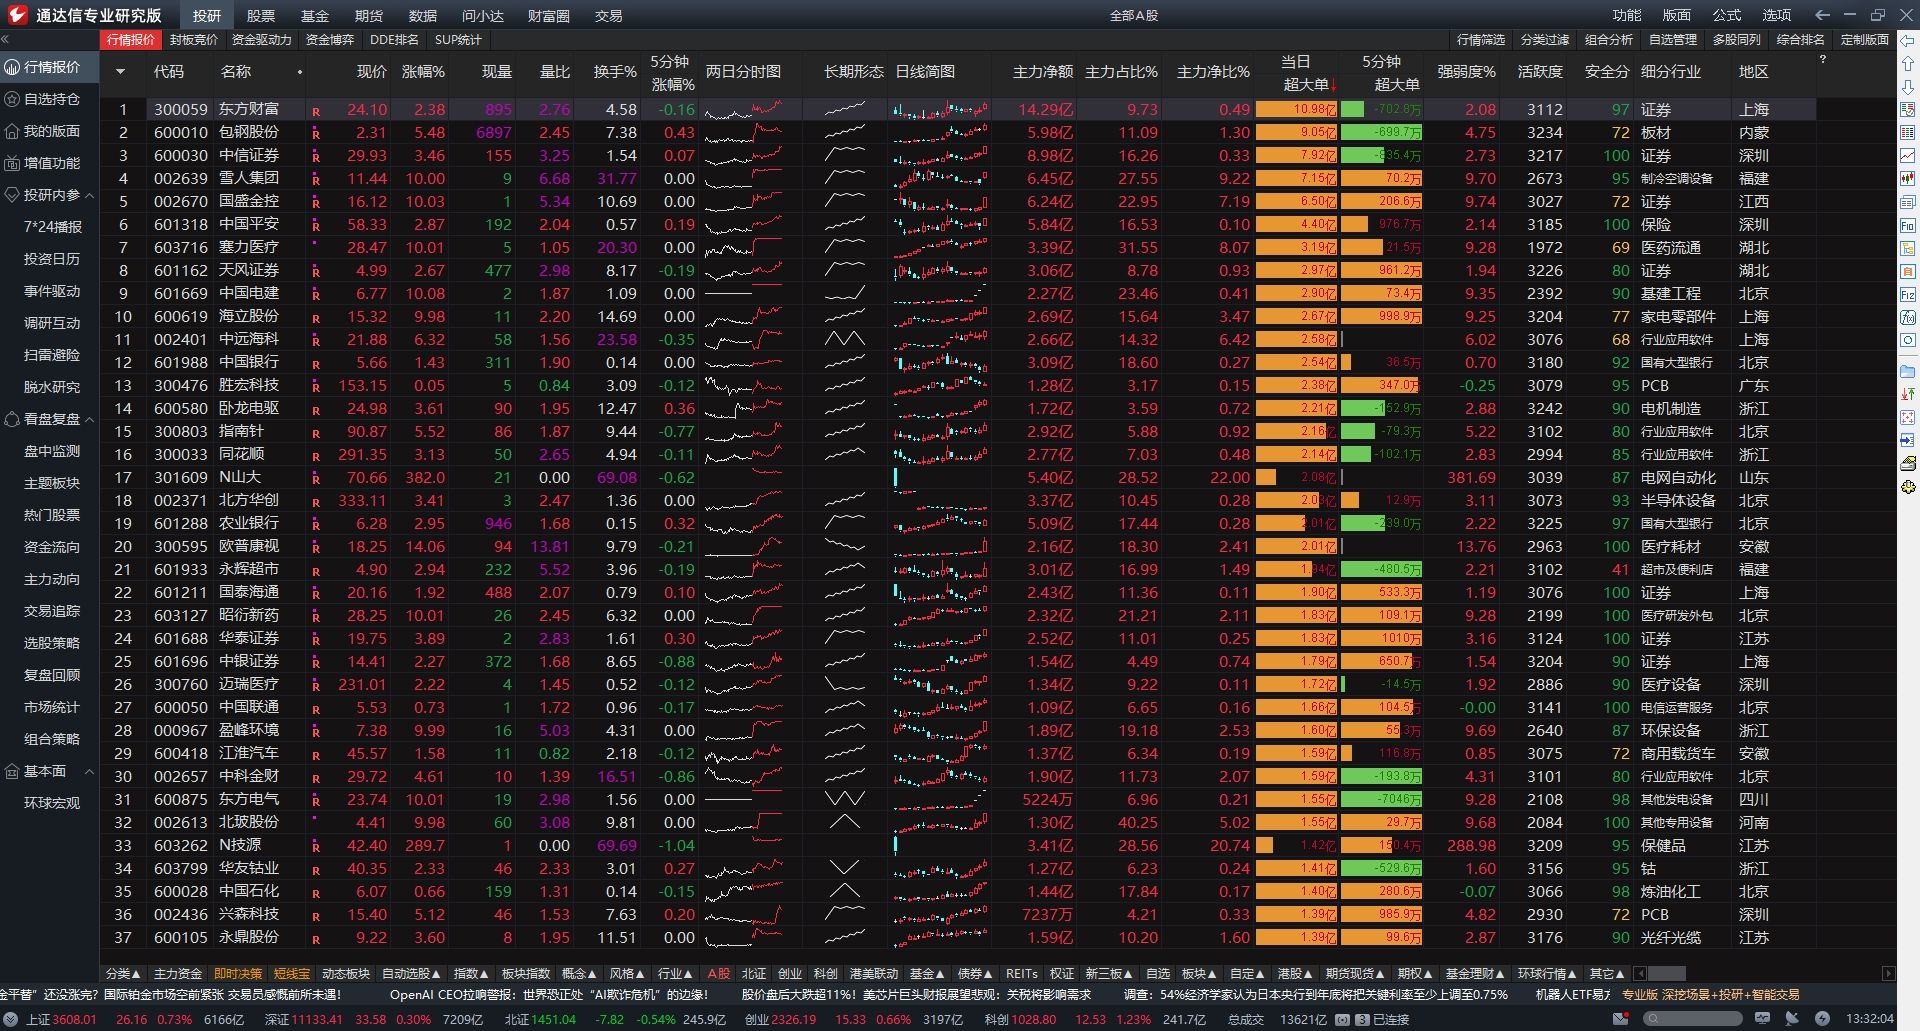Open the dropdown arrow in the first column header

point(122,71)
